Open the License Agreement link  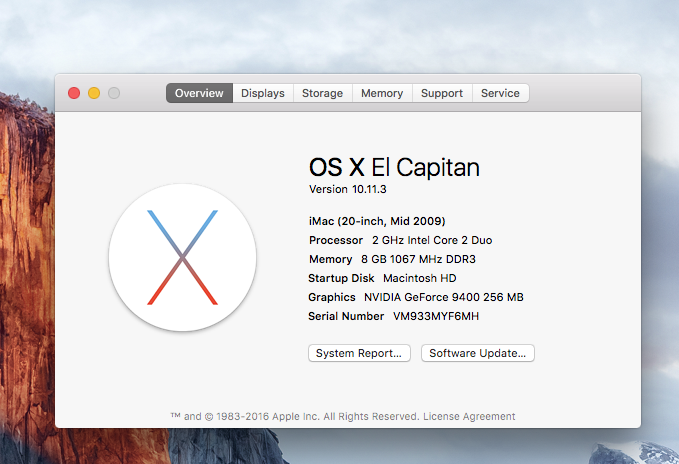click(x=469, y=416)
